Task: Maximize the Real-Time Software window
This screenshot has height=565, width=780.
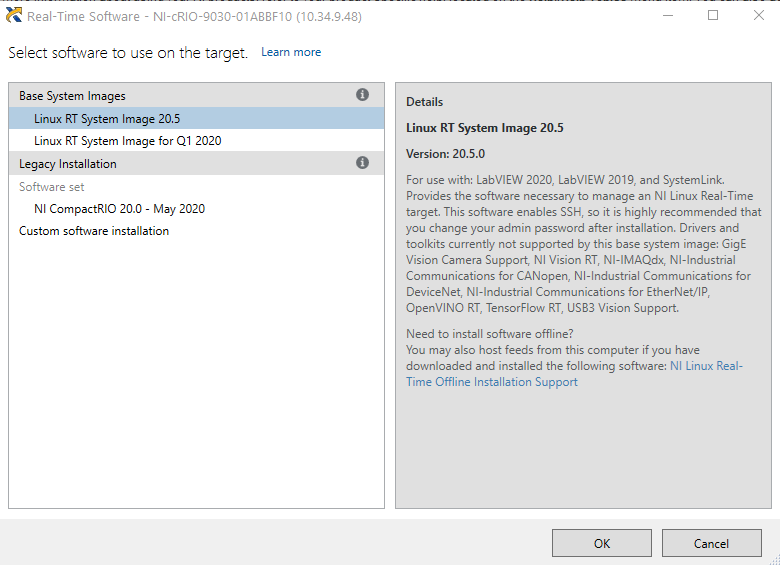Action: (x=713, y=16)
